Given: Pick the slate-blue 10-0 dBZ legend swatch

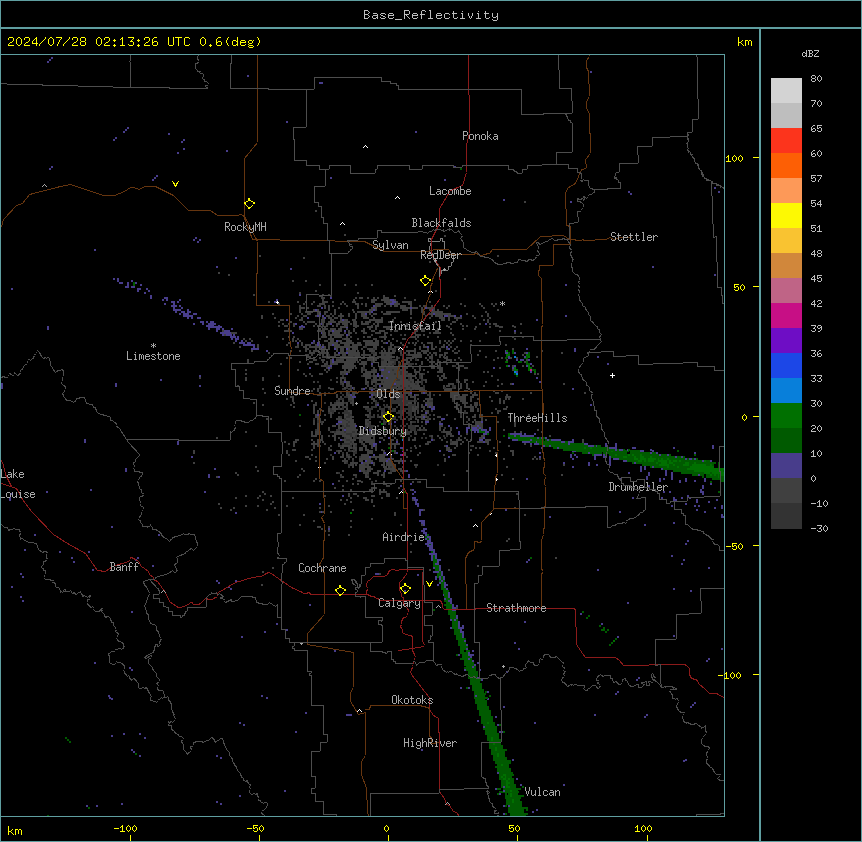Looking at the screenshot, I should [x=786, y=466].
